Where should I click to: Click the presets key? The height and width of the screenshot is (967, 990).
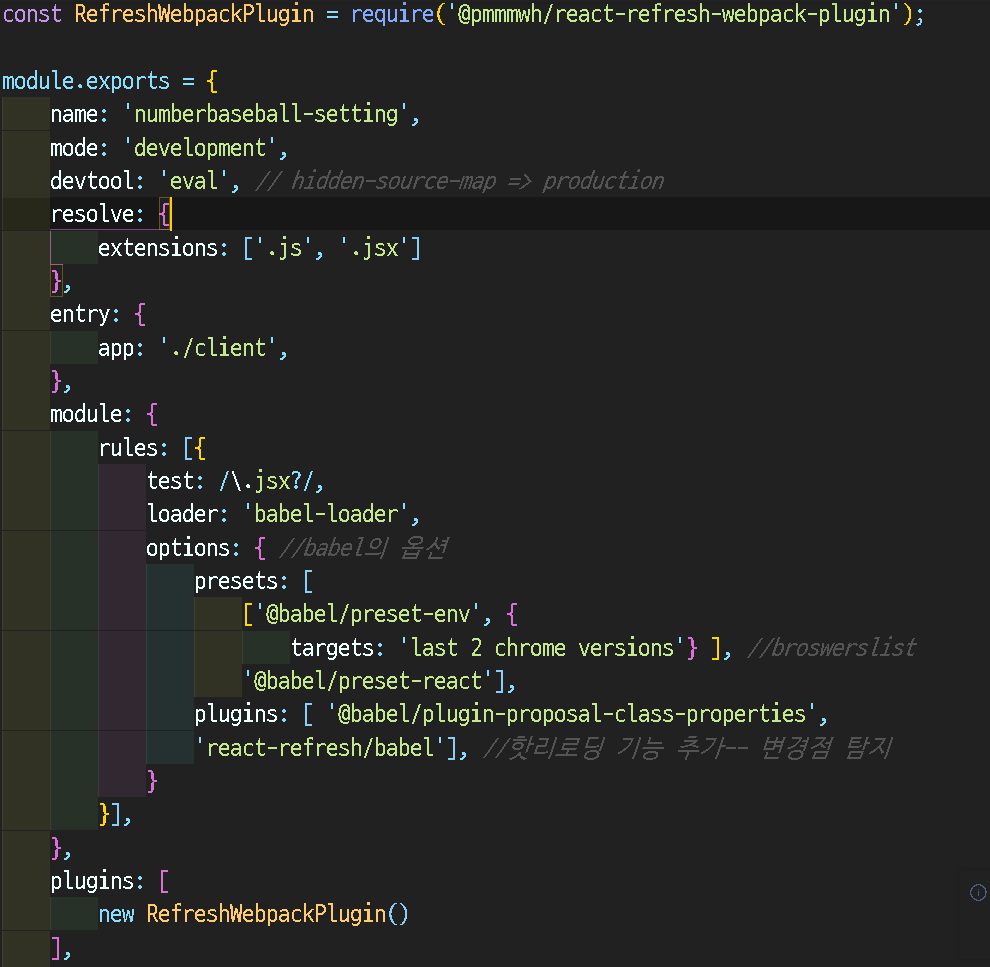point(236,581)
